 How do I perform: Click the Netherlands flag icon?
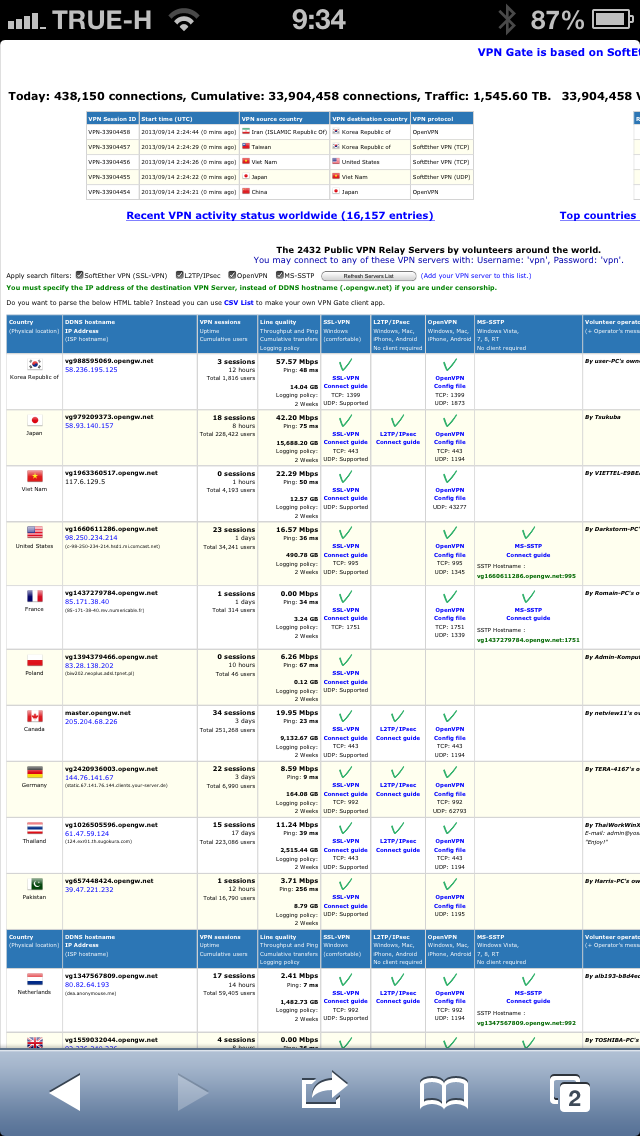(34, 979)
